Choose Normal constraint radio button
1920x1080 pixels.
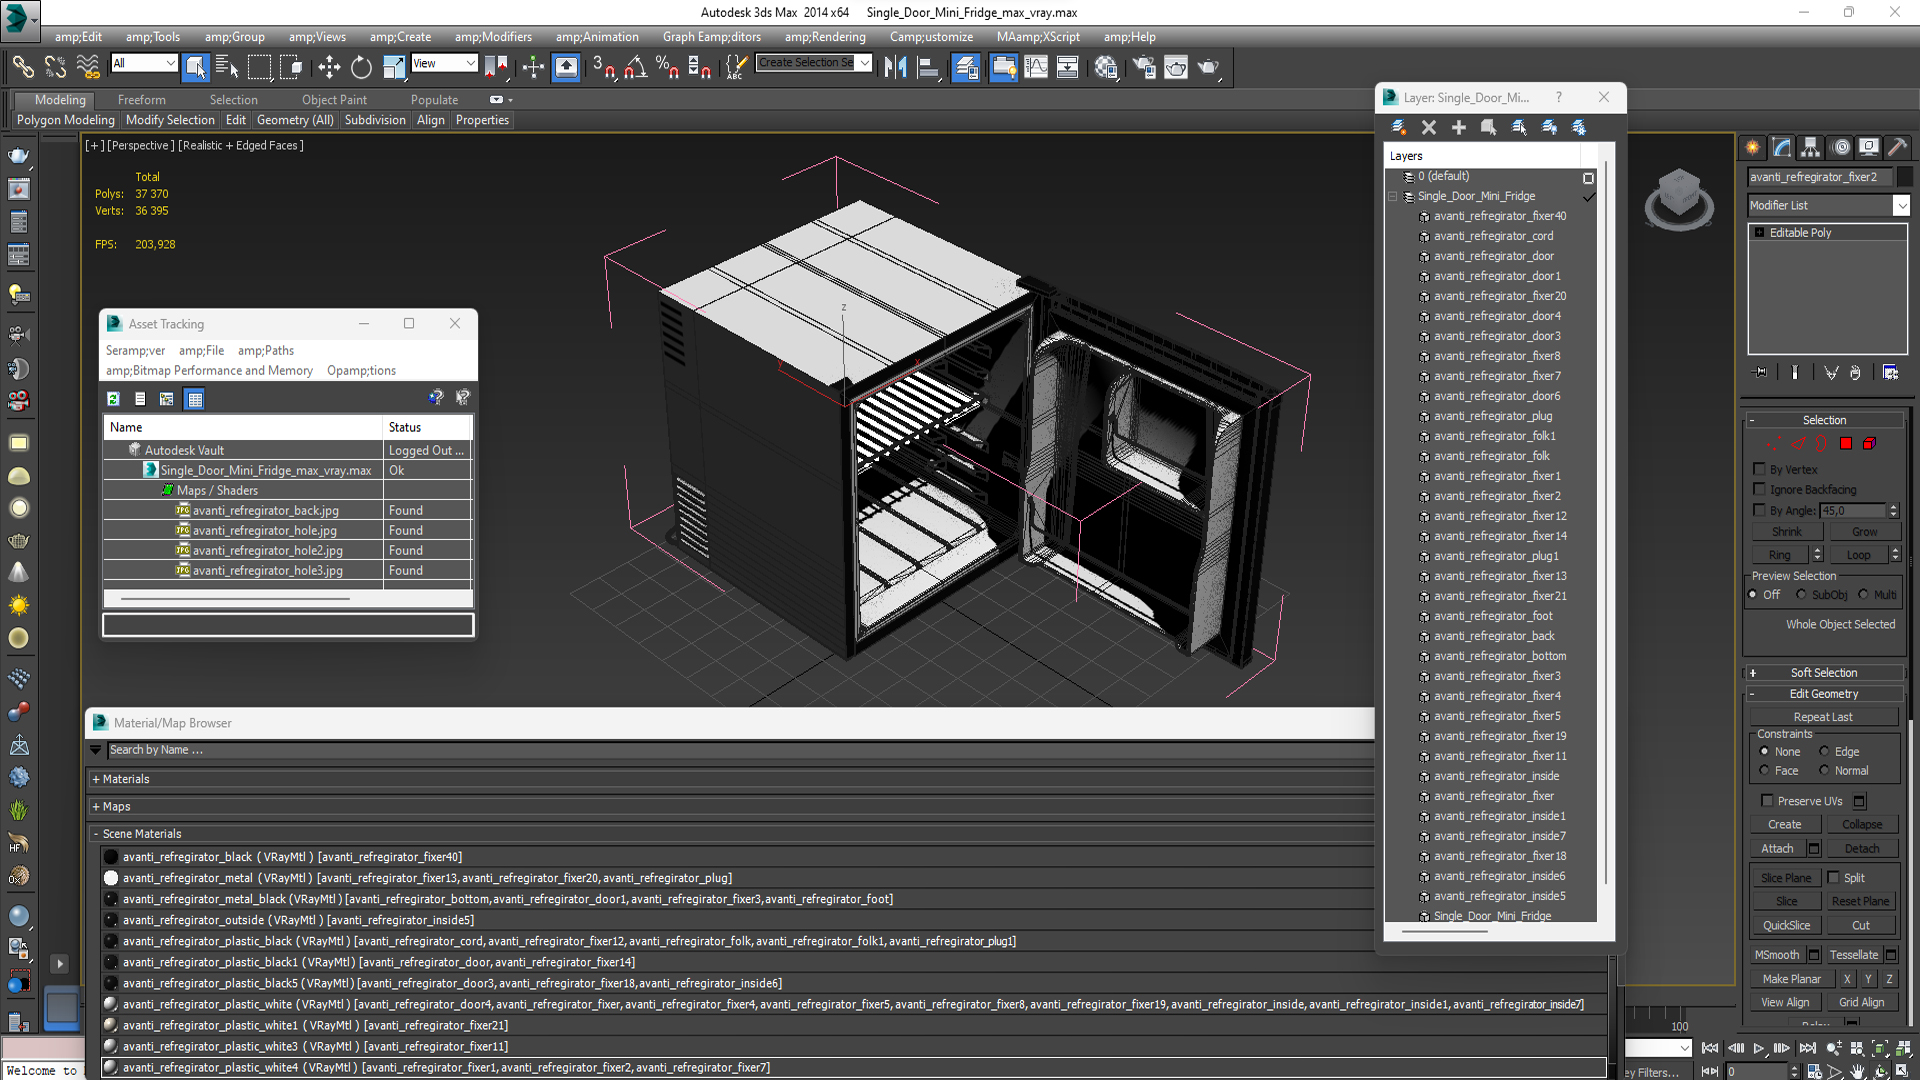pyautogui.click(x=1825, y=771)
